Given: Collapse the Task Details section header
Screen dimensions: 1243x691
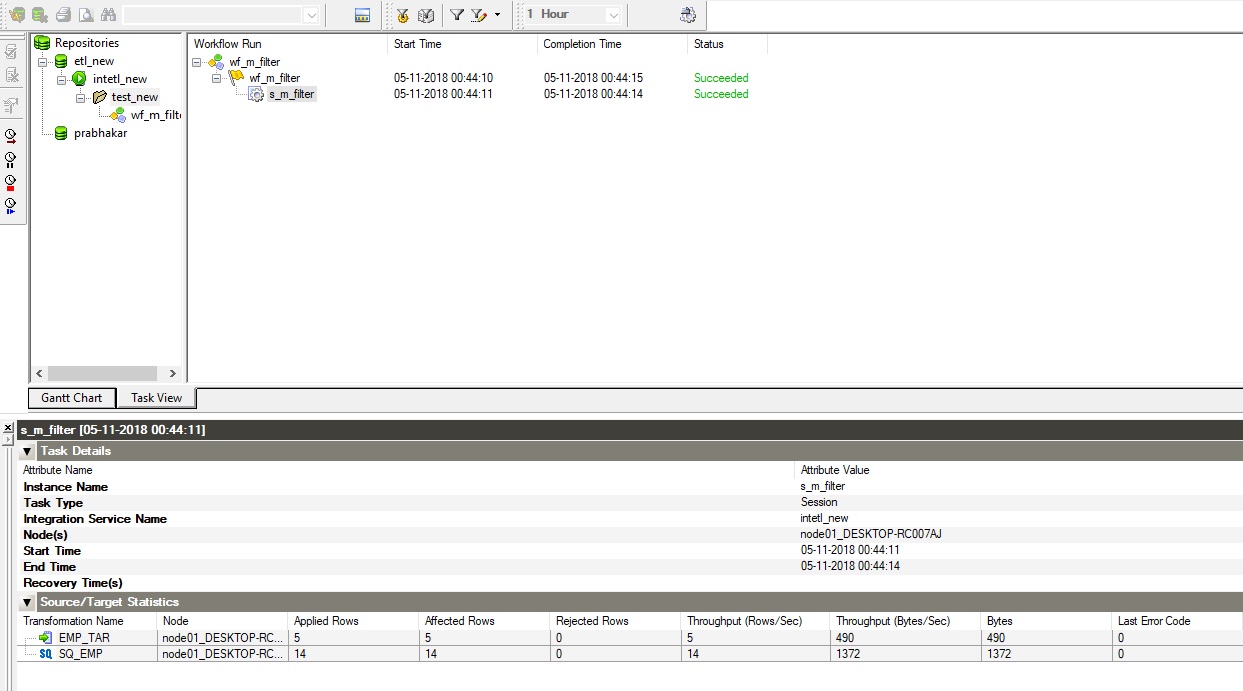Looking at the screenshot, I should pyautogui.click(x=27, y=450).
